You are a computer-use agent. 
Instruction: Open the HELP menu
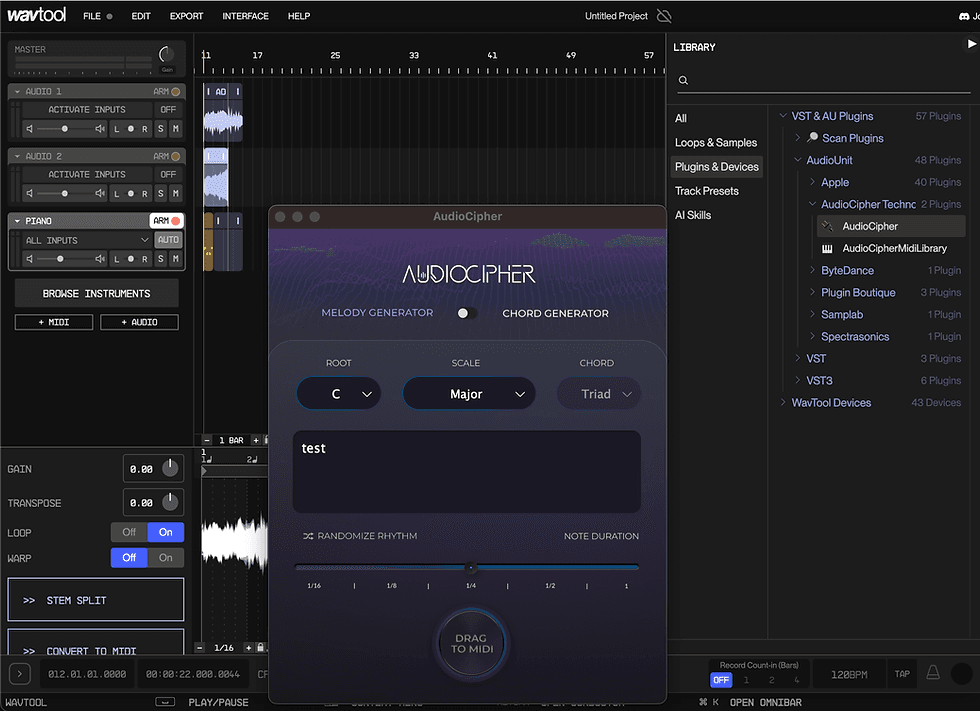click(x=299, y=16)
